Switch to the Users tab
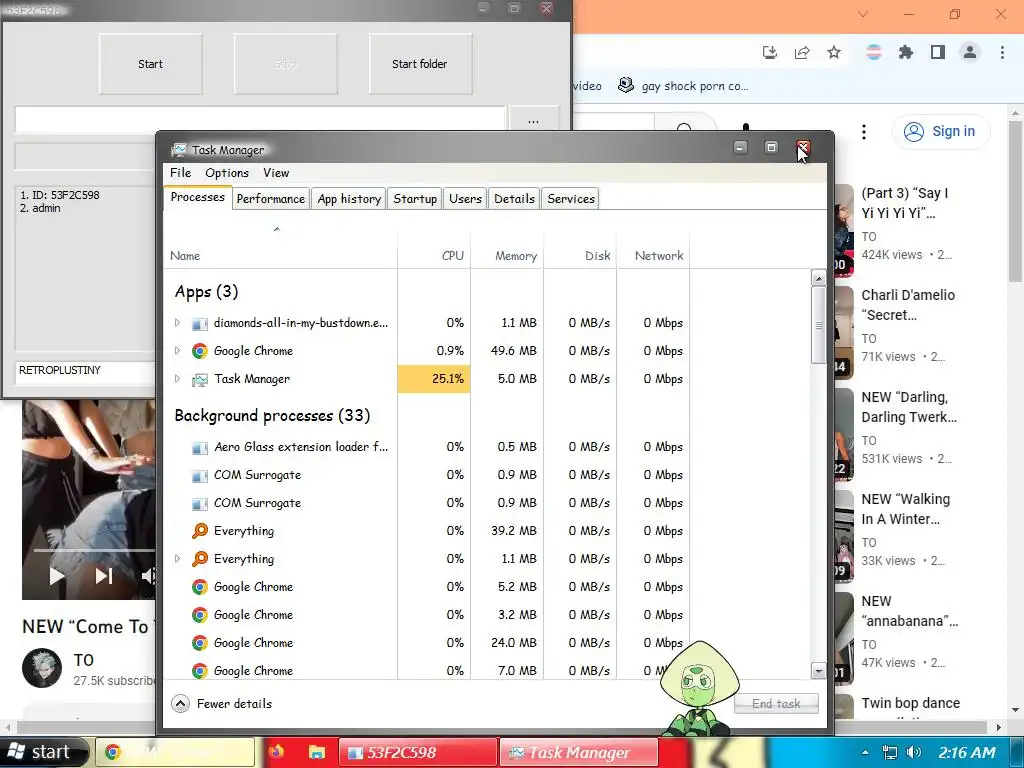 [x=465, y=199]
